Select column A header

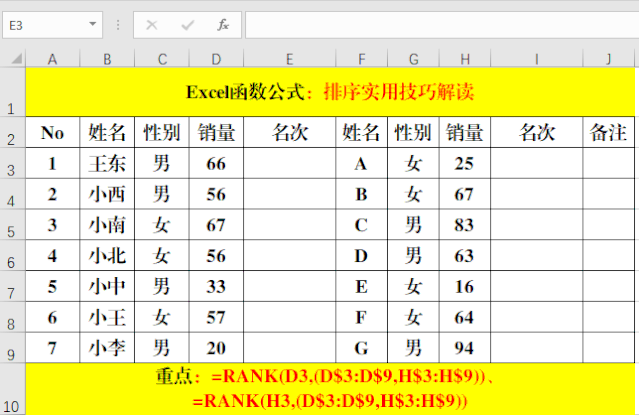click(x=53, y=60)
